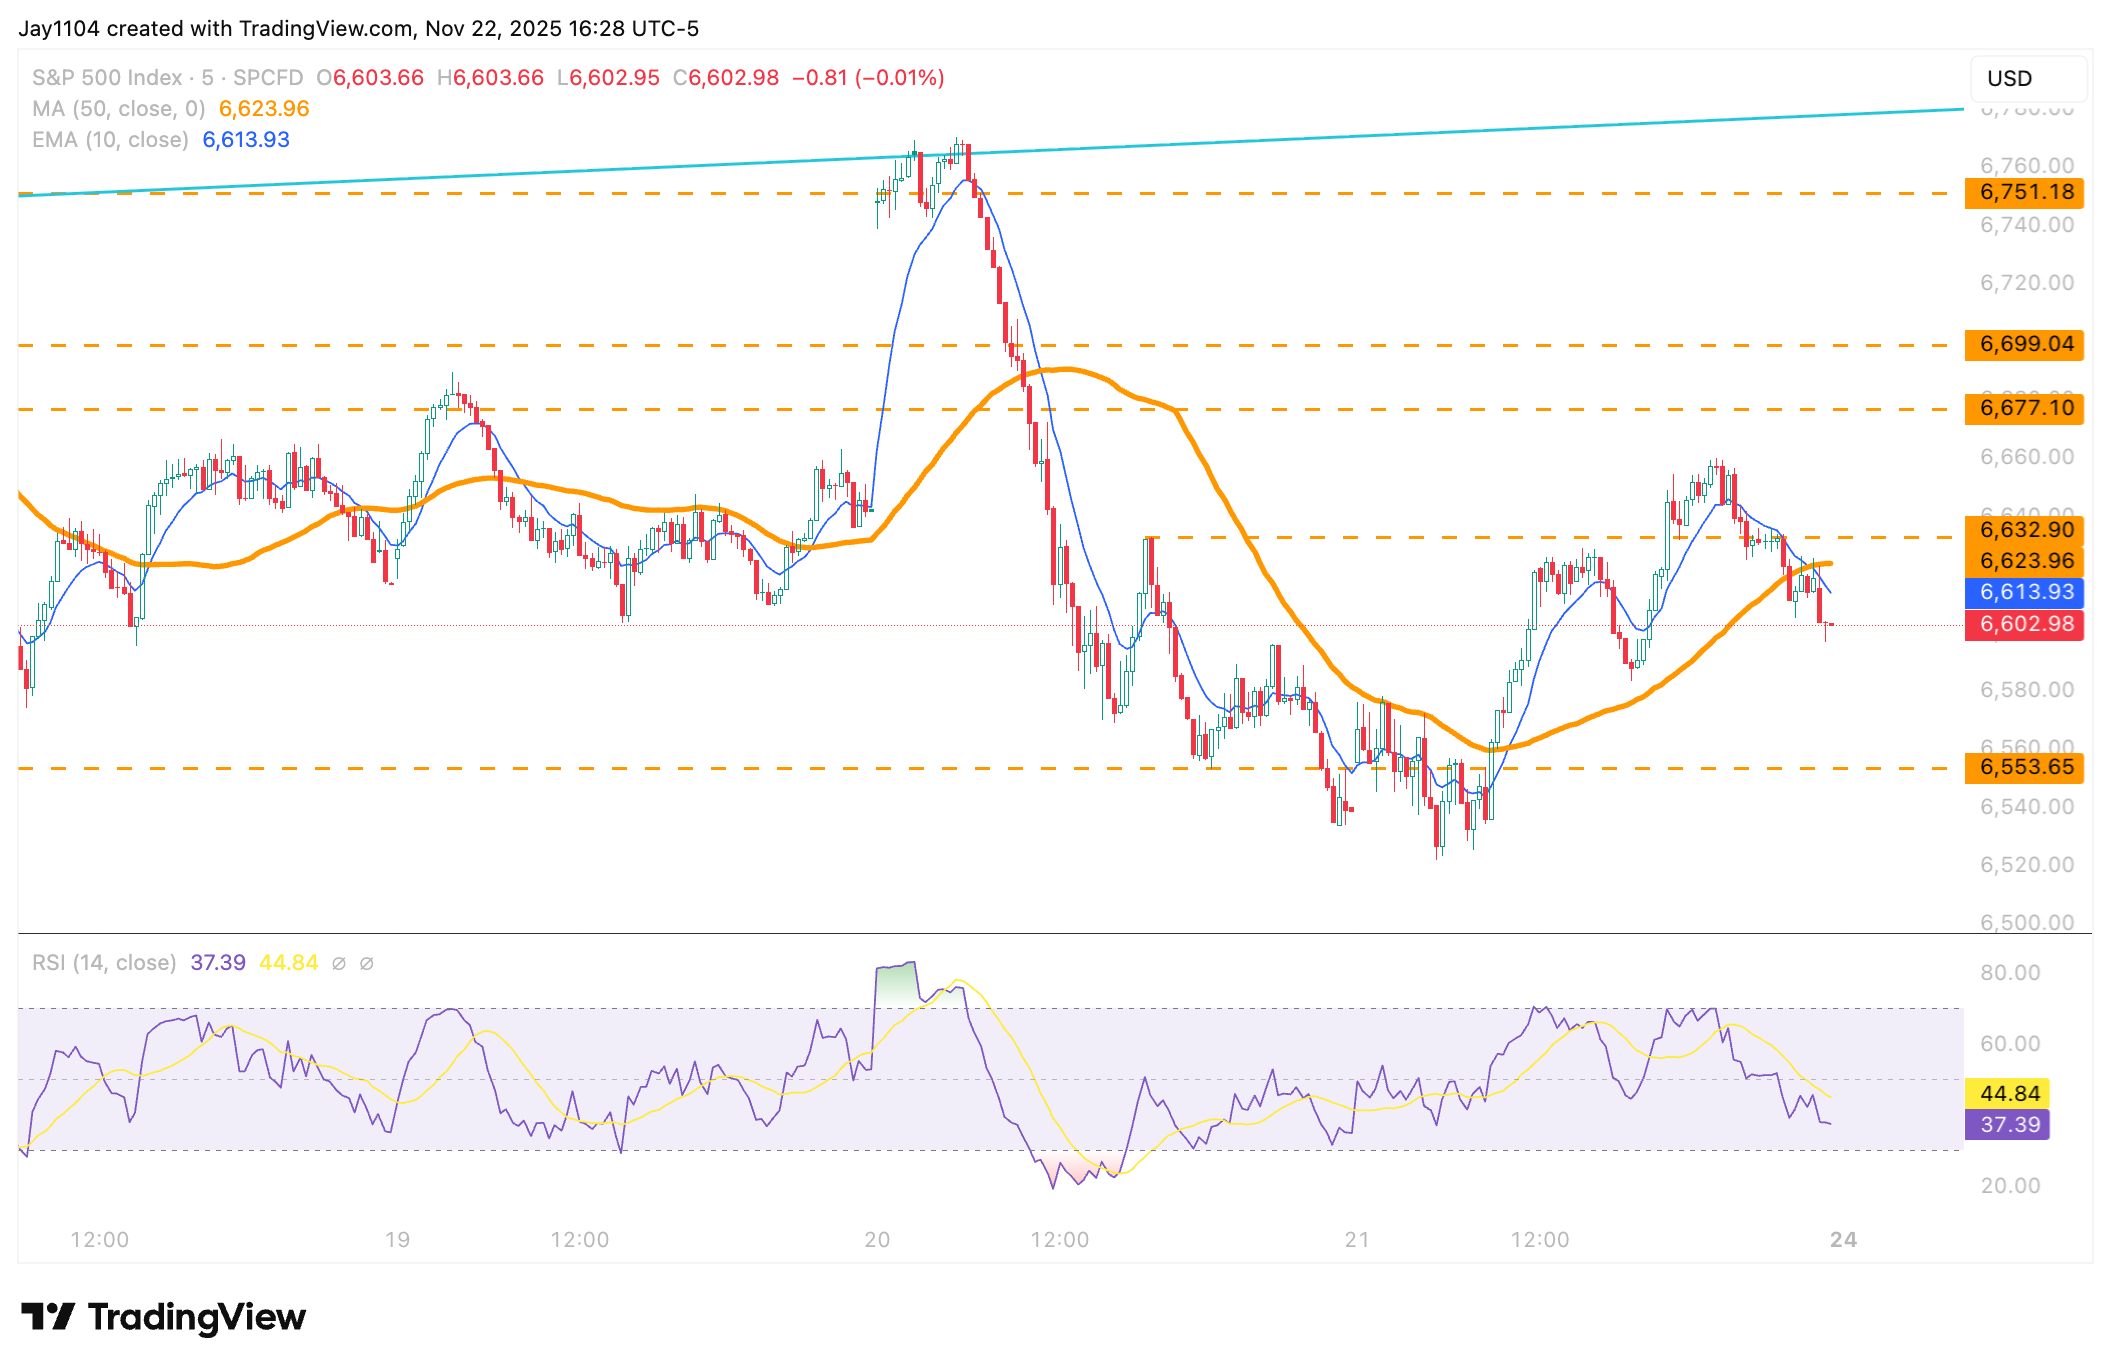
Task: Open the MA (50, close, 0) indicator legend
Action: click(x=118, y=108)
